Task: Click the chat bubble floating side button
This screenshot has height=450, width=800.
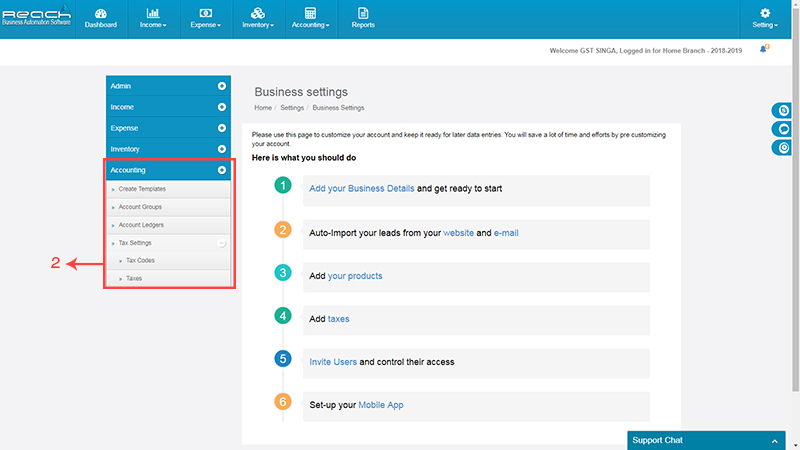Action: point(783,129)
